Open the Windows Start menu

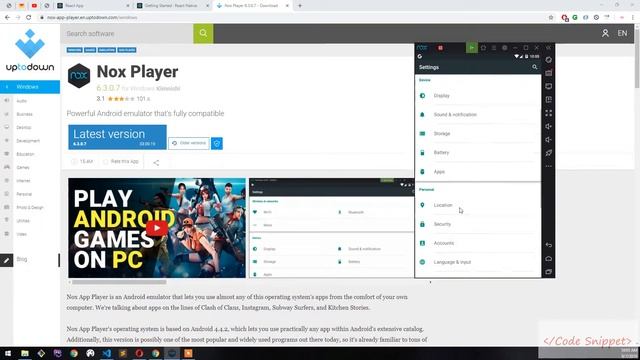tap(8, 353)
